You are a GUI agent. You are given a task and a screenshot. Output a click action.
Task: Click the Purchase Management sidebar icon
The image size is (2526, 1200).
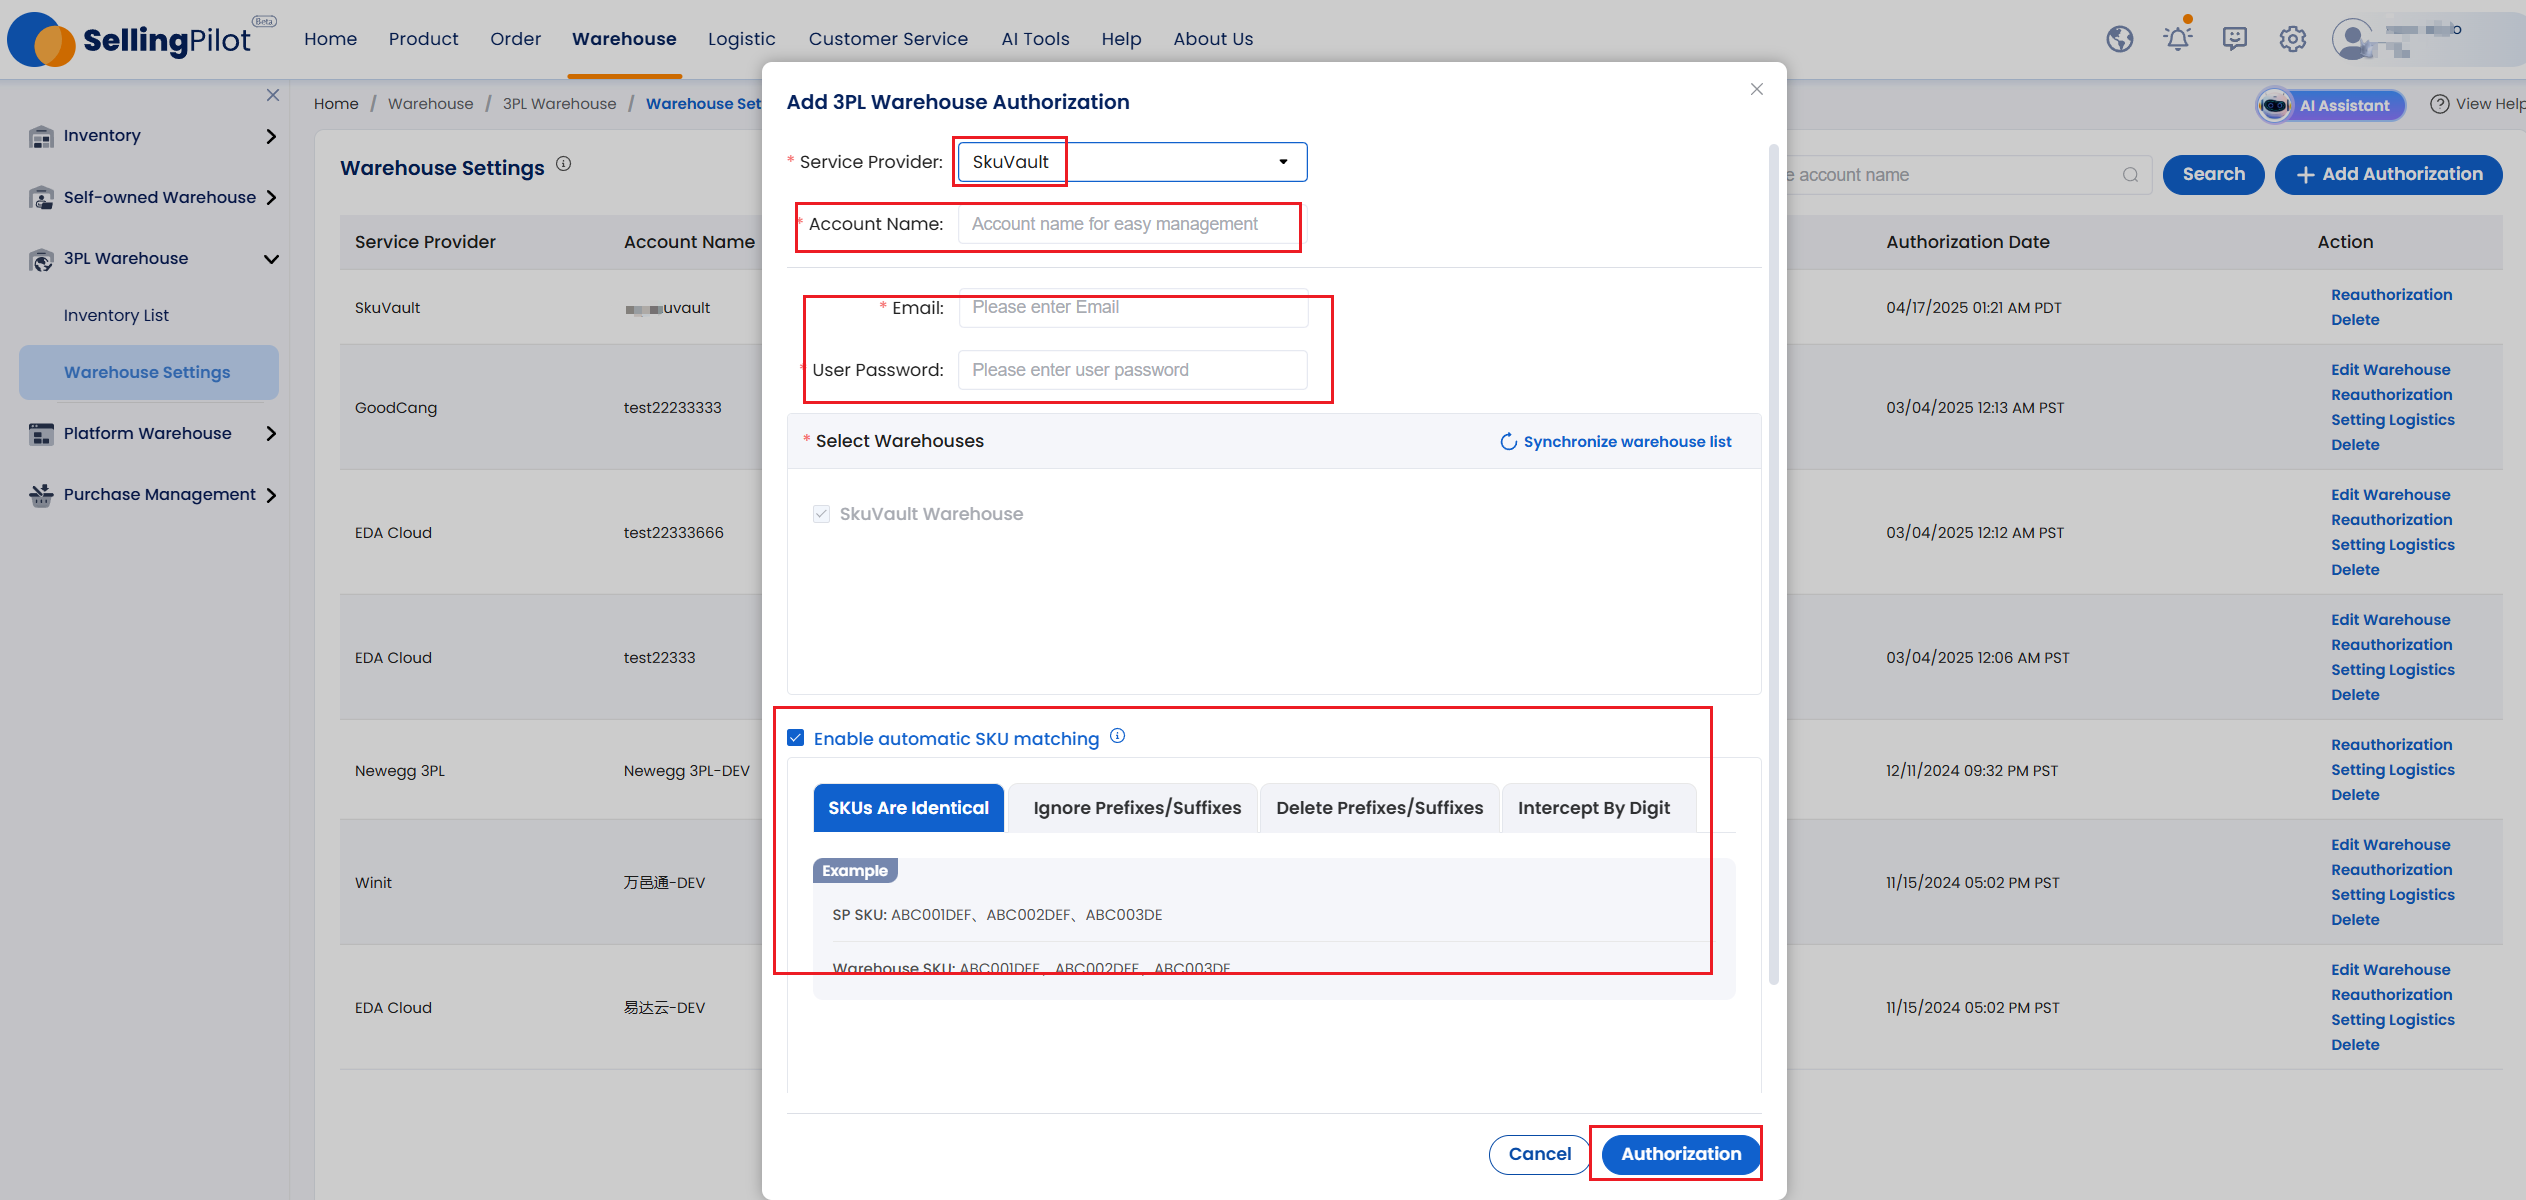[41, 495]
